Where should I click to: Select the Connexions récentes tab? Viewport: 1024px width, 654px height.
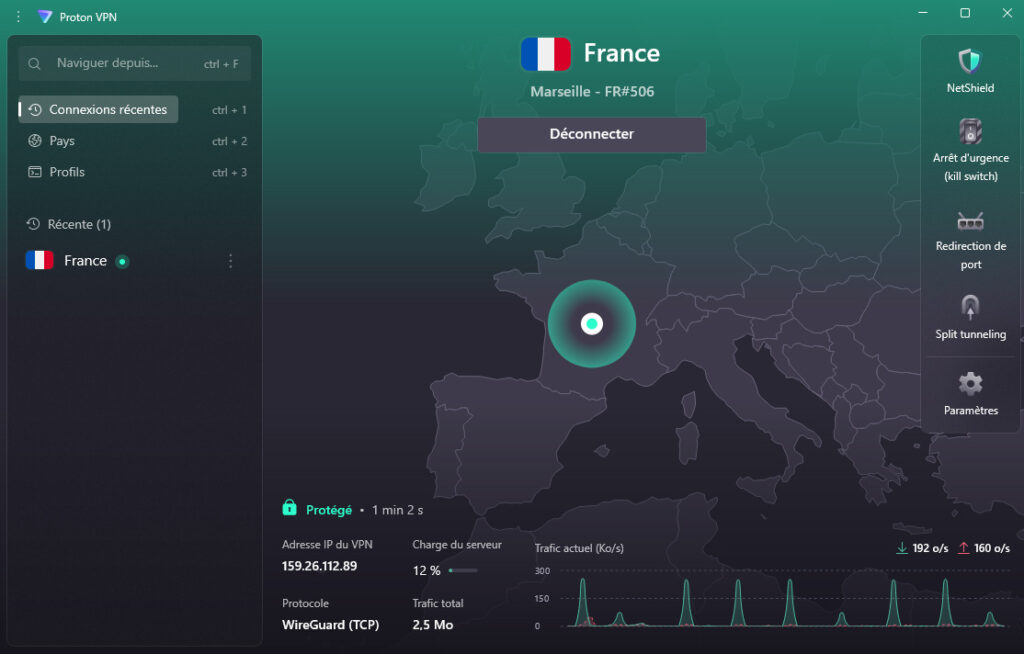click(99, 110)
